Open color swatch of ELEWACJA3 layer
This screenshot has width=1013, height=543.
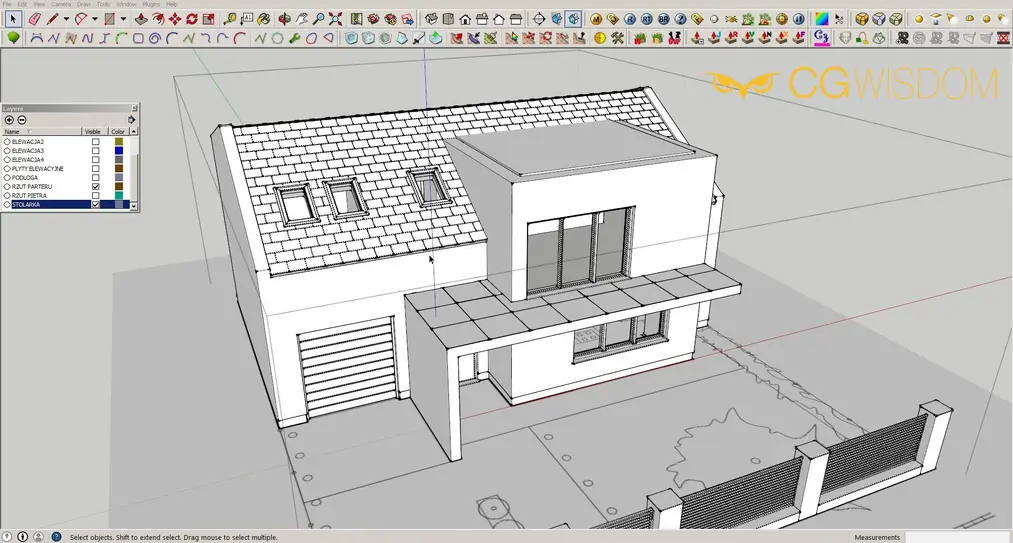click(119, 151)
